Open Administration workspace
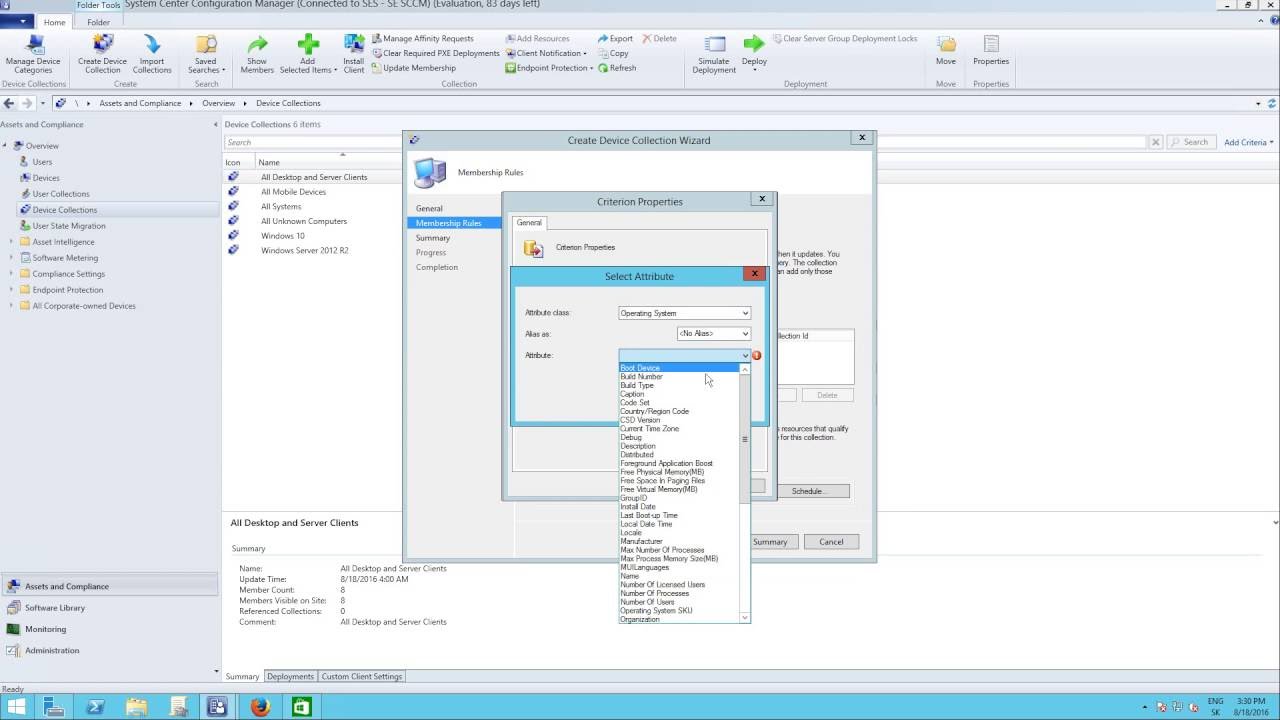This screenshot has height=720, width=1280. tap(52, 650)
